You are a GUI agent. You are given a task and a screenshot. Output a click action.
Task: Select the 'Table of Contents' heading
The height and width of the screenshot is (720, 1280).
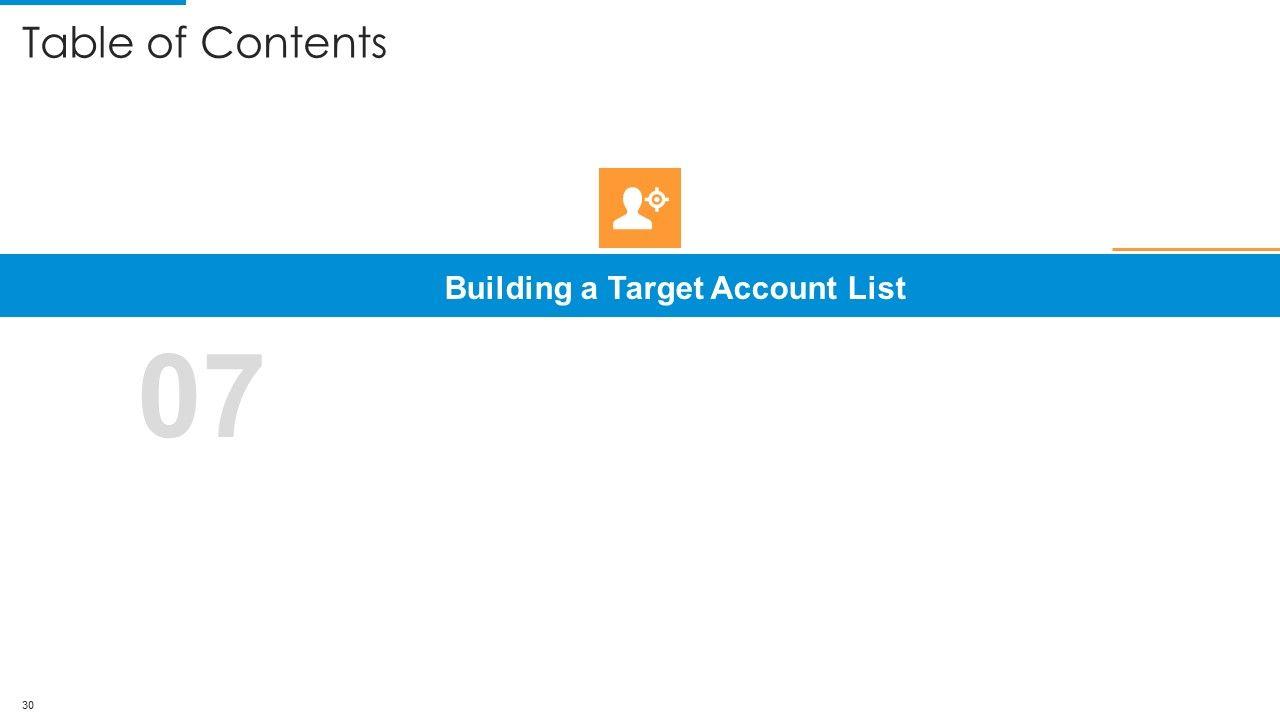coord(204,43)
